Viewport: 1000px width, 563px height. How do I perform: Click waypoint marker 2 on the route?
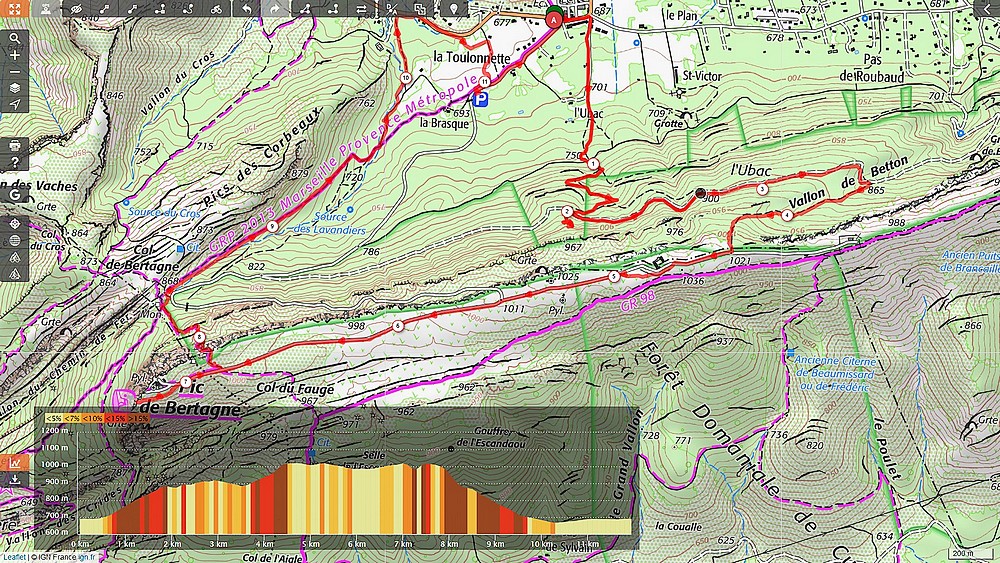coord(567,212)
